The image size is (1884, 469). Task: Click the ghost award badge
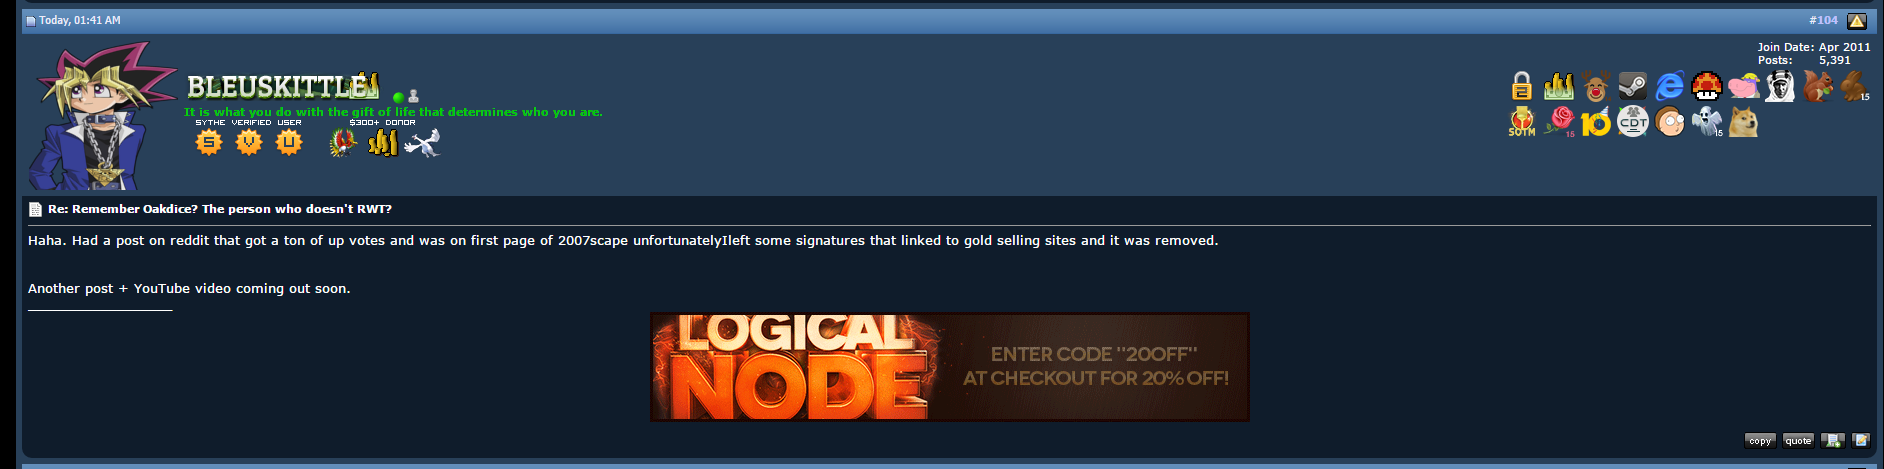click(x=1707, y=122)
